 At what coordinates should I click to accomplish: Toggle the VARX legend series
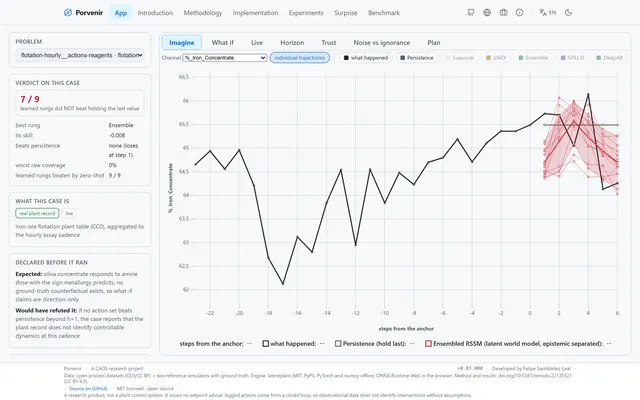coord(496,58)
